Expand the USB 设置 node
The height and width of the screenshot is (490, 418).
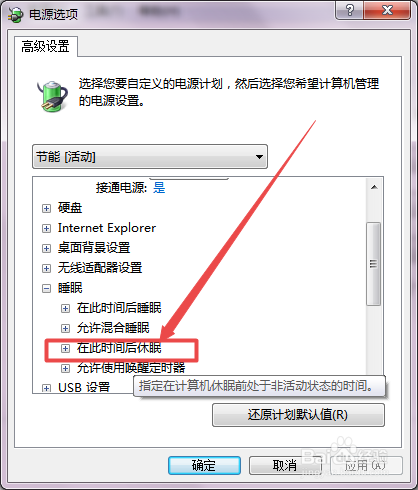tap(46, 388)
